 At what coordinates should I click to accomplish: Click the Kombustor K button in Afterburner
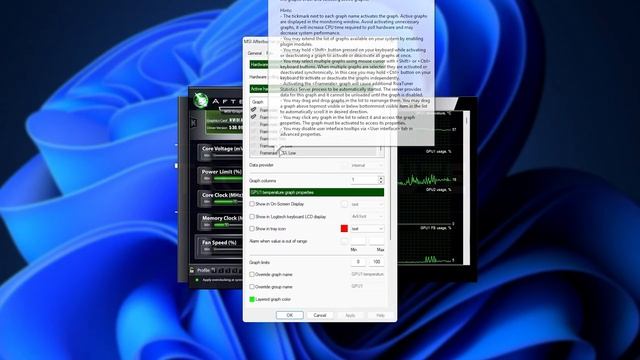(193, 122)
